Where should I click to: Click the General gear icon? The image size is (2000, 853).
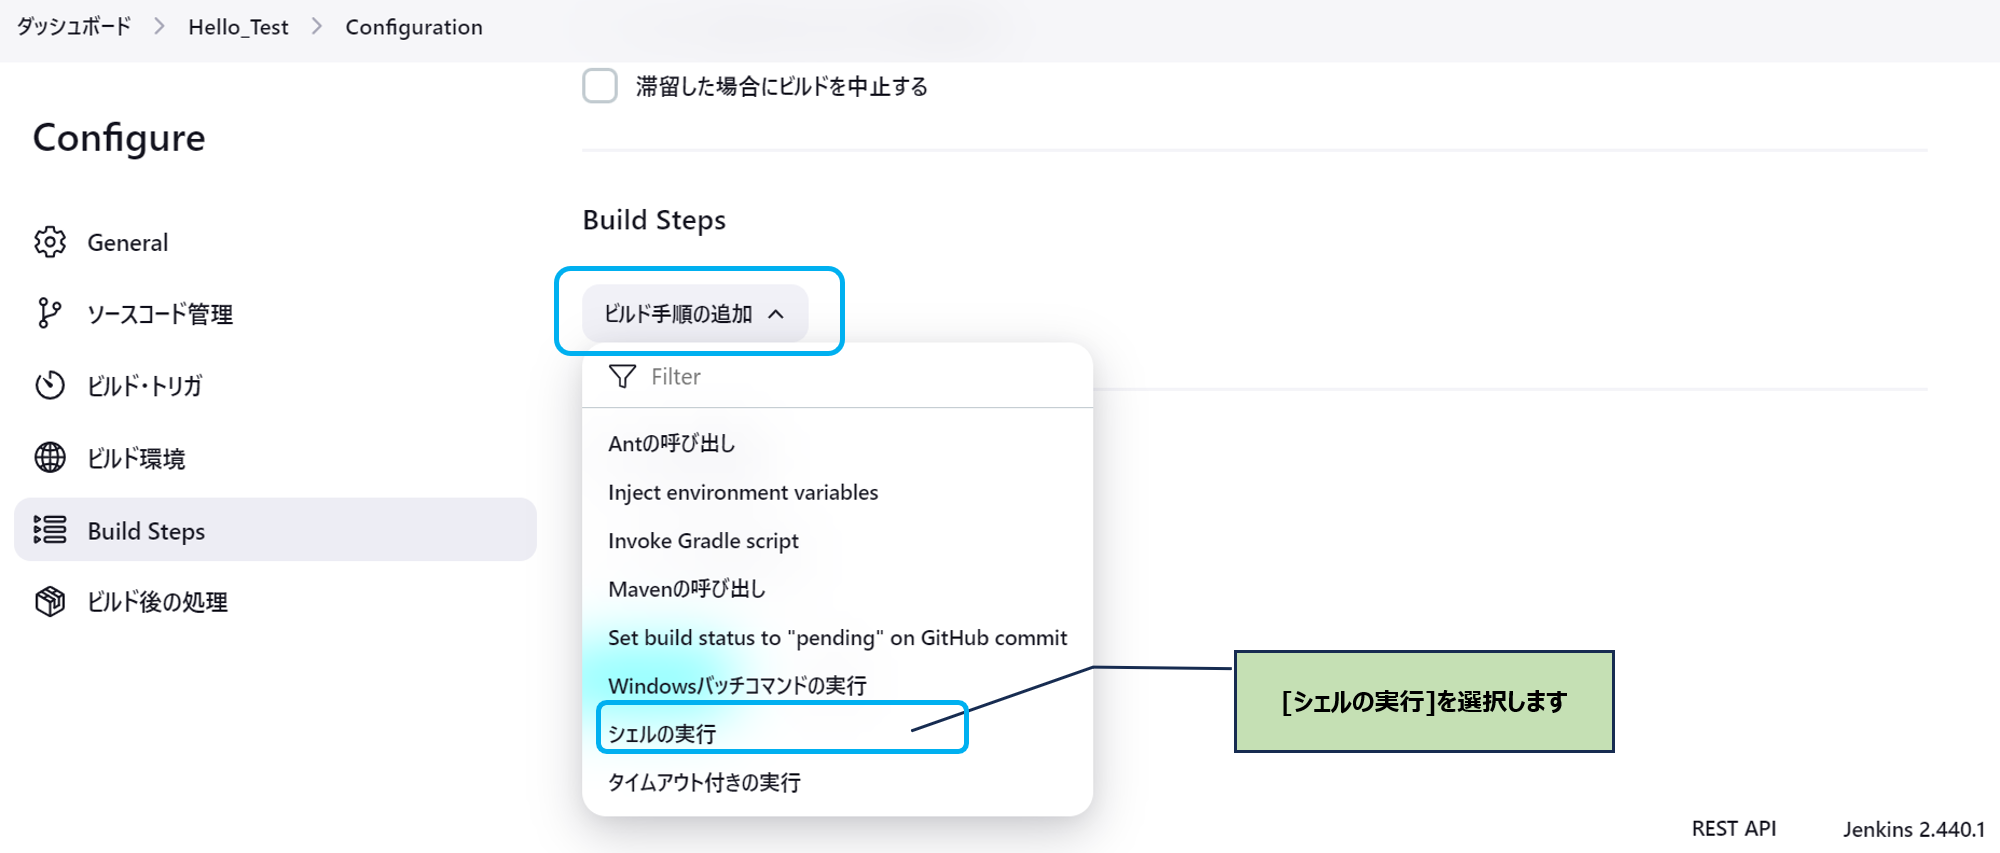tap(50, 242)
